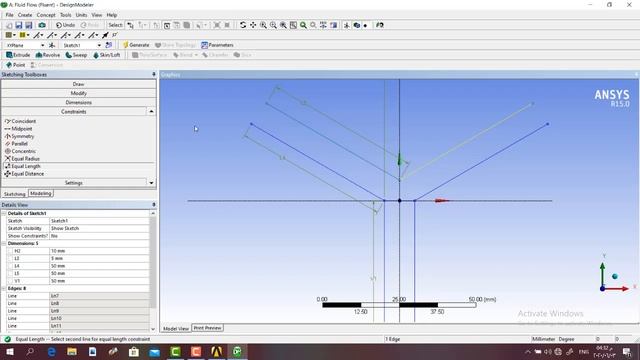
Task: Tick the V1 dimension parameter checkbox
Action: tap(11, 281)
